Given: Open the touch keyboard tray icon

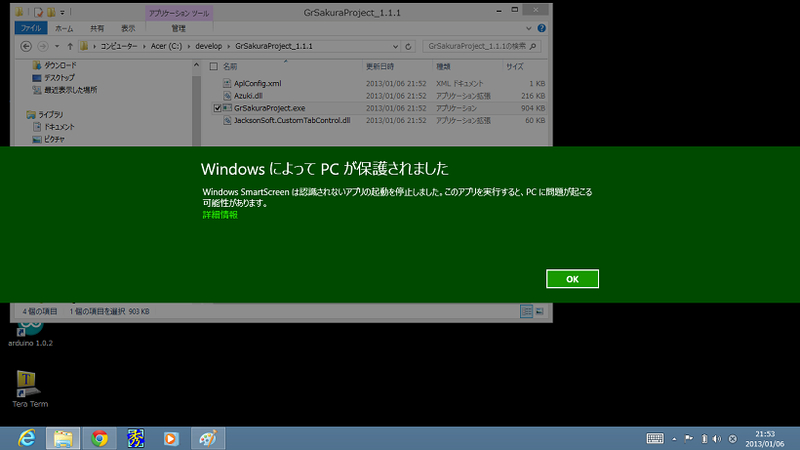Looking at the screenshot, I should (655, 438).
